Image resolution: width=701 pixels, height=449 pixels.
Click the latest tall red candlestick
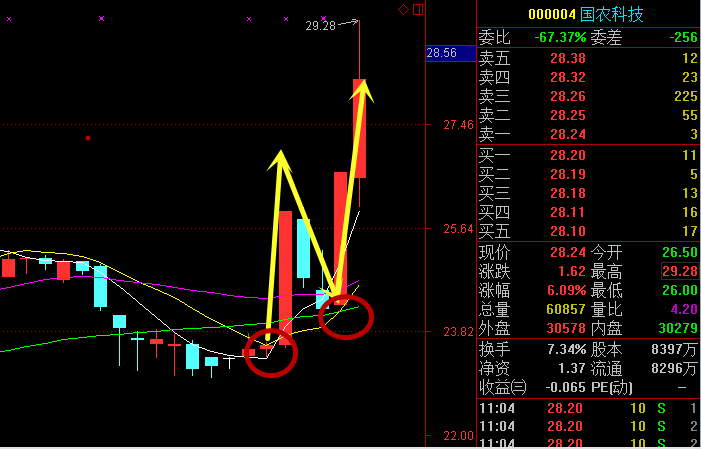359,128
